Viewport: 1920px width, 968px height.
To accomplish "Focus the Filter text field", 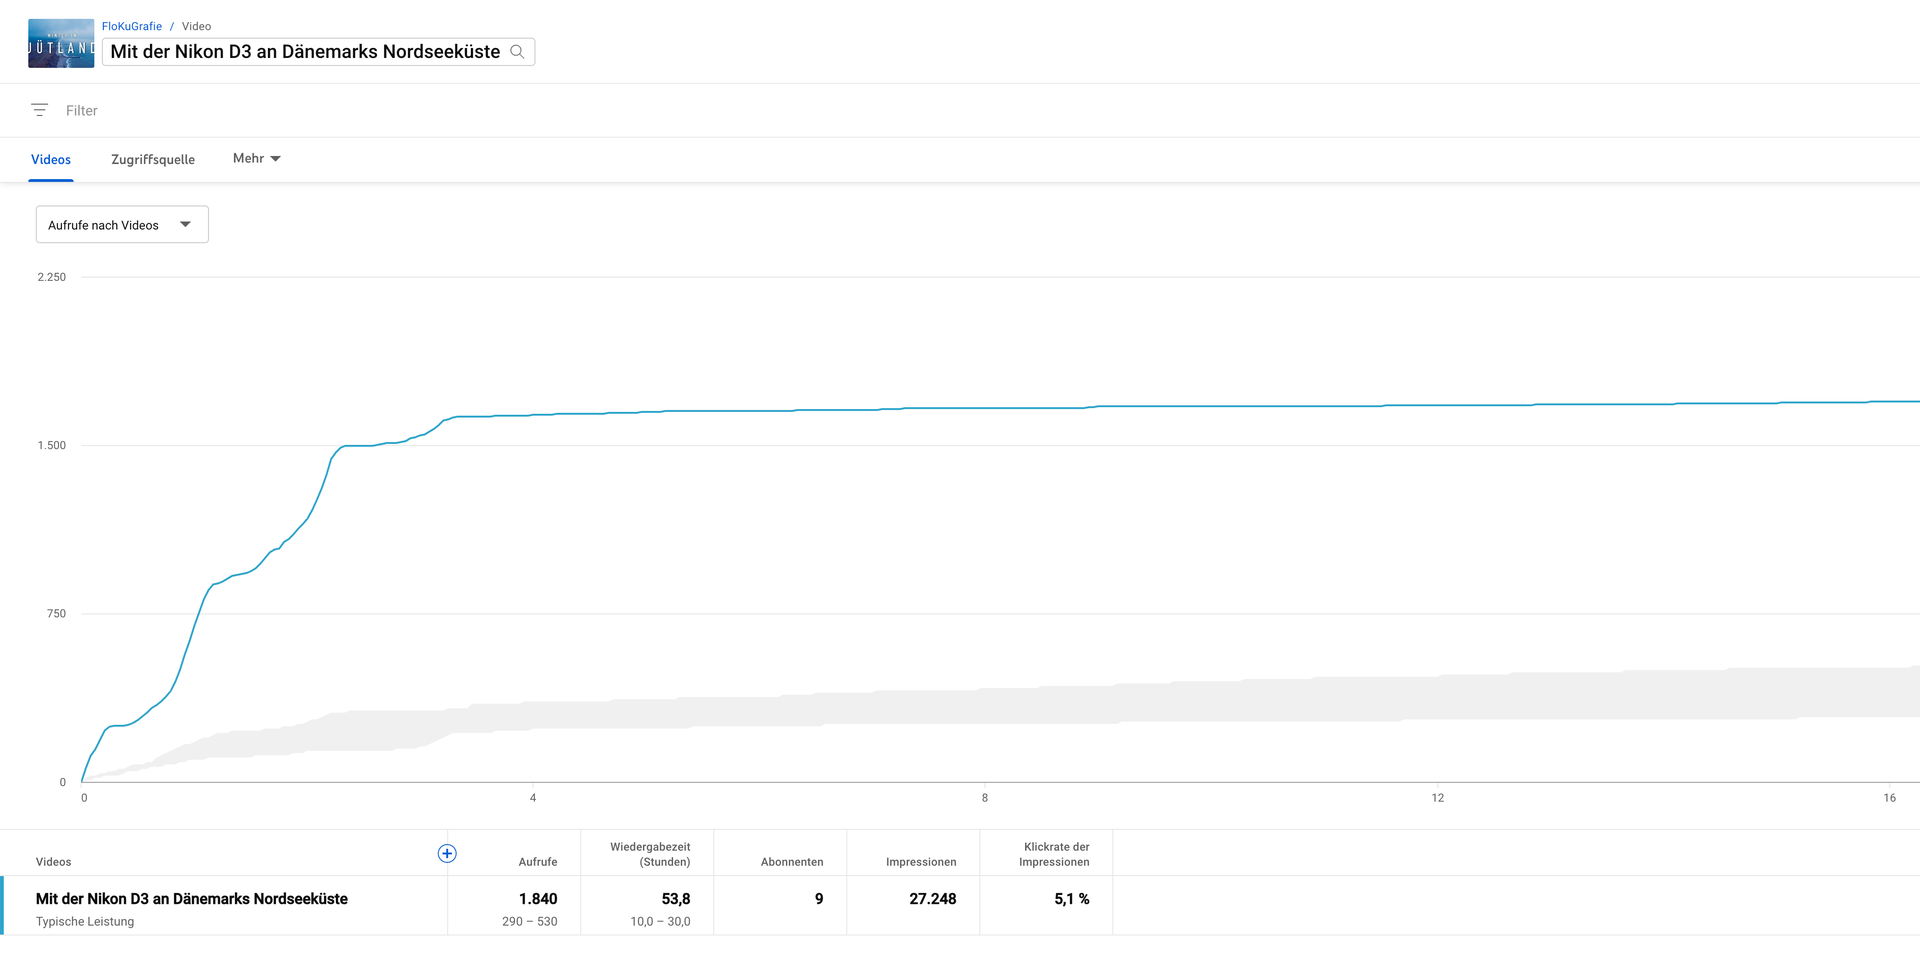I will tap(300, 110).
